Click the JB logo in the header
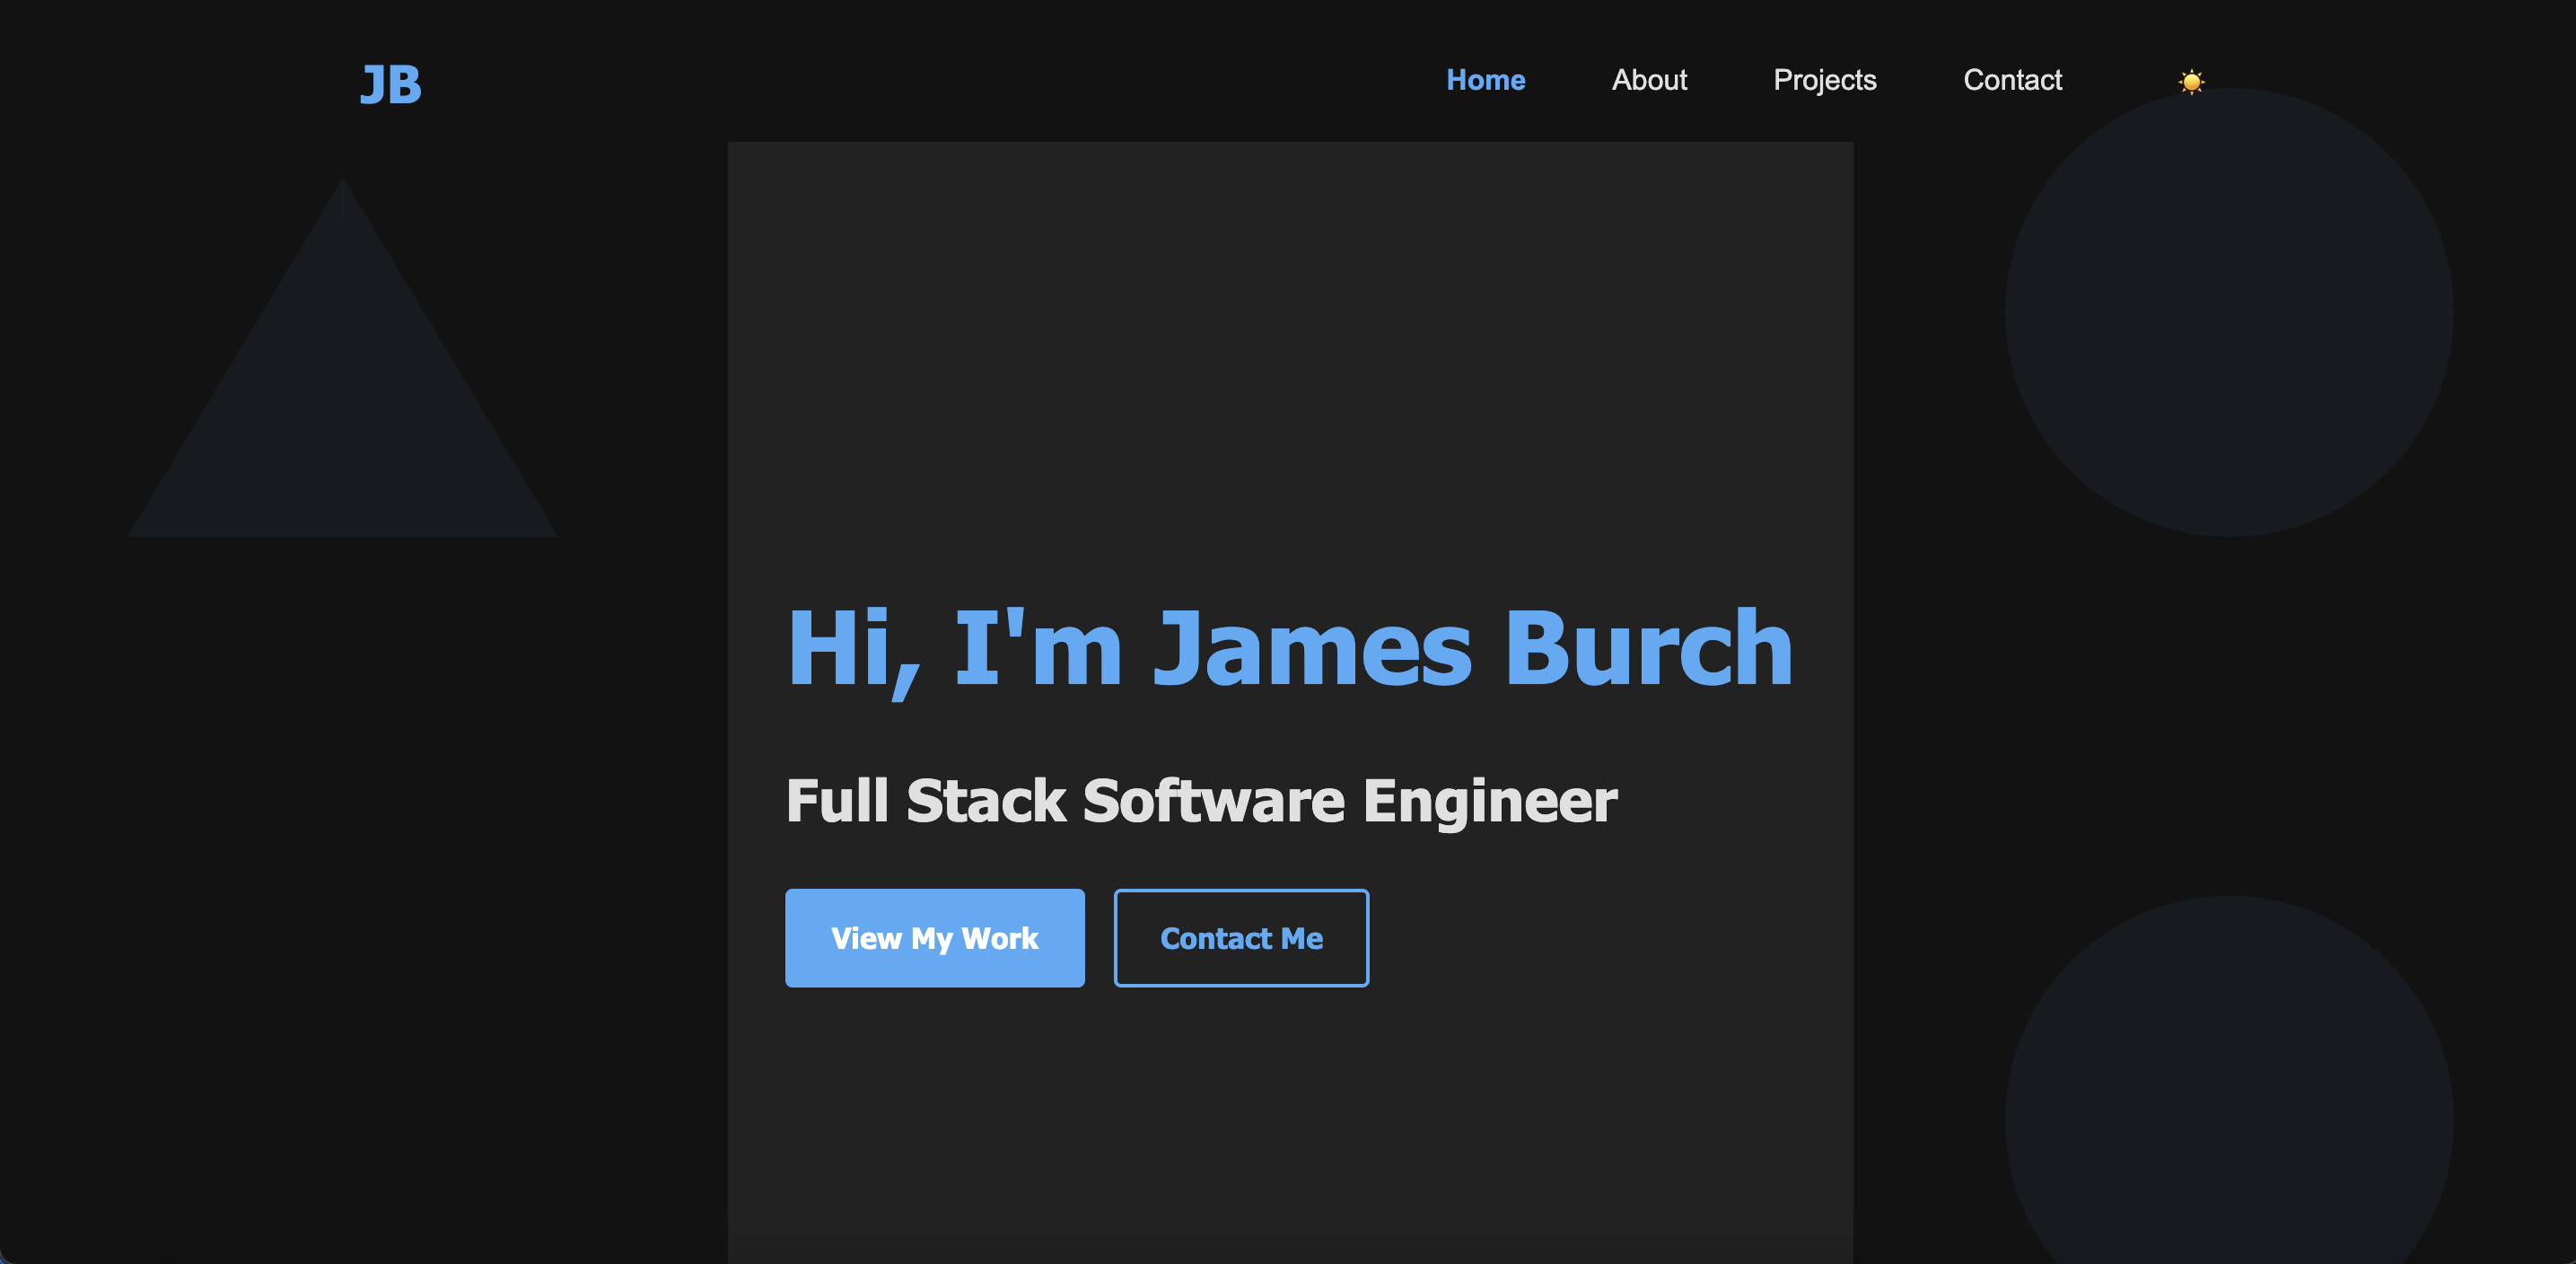The height and width of the screenshot is (1264, 2576). (x=390, y=84)
